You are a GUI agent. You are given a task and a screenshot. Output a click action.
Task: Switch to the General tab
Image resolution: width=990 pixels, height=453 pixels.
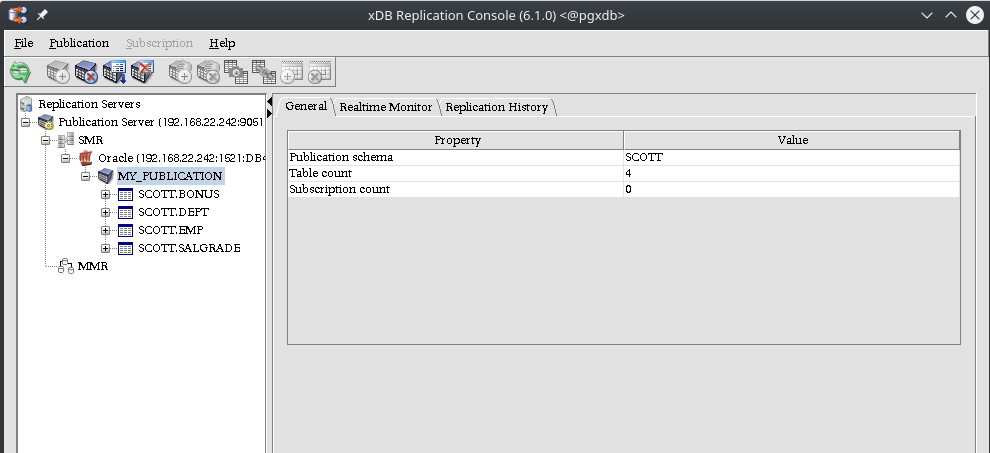(x=306, y=106)
